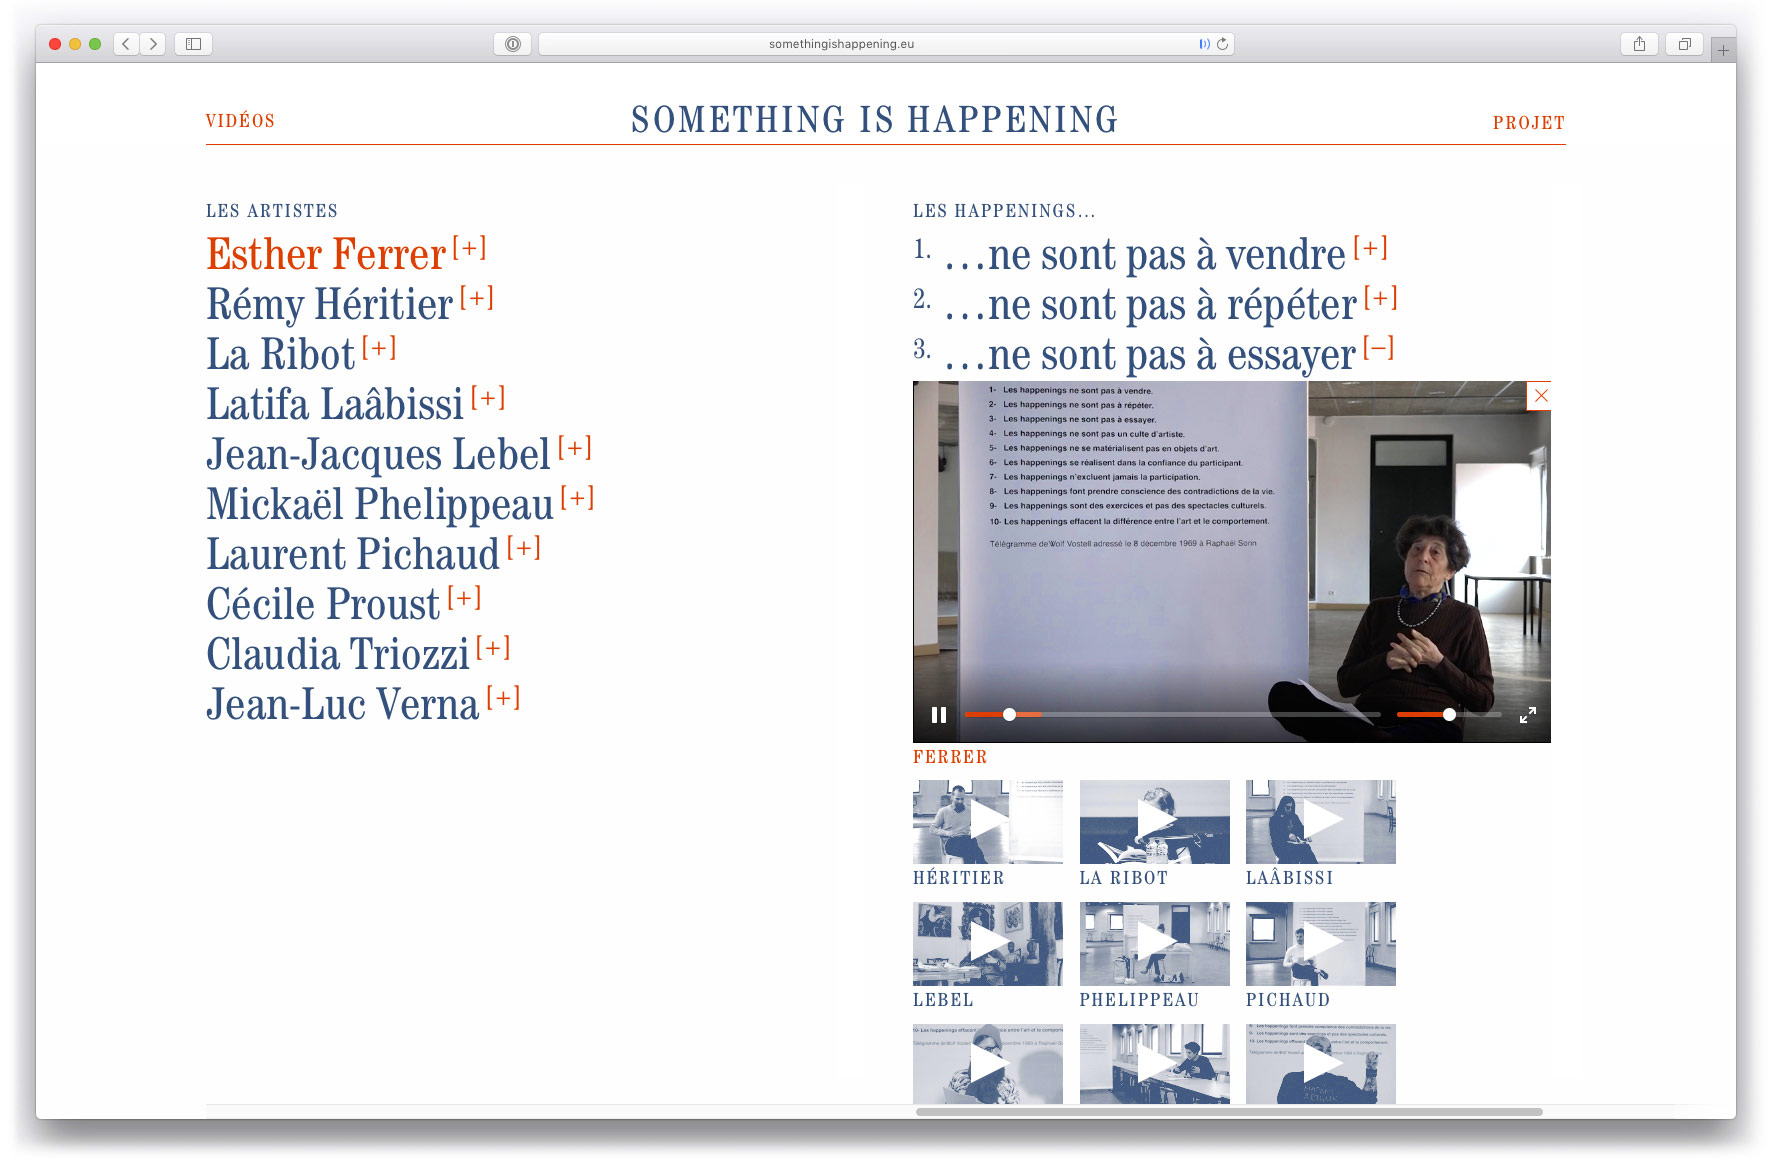Go back with the browser back arrow
Viewport: 1769px width, 1161px height.
coord(126,44)
